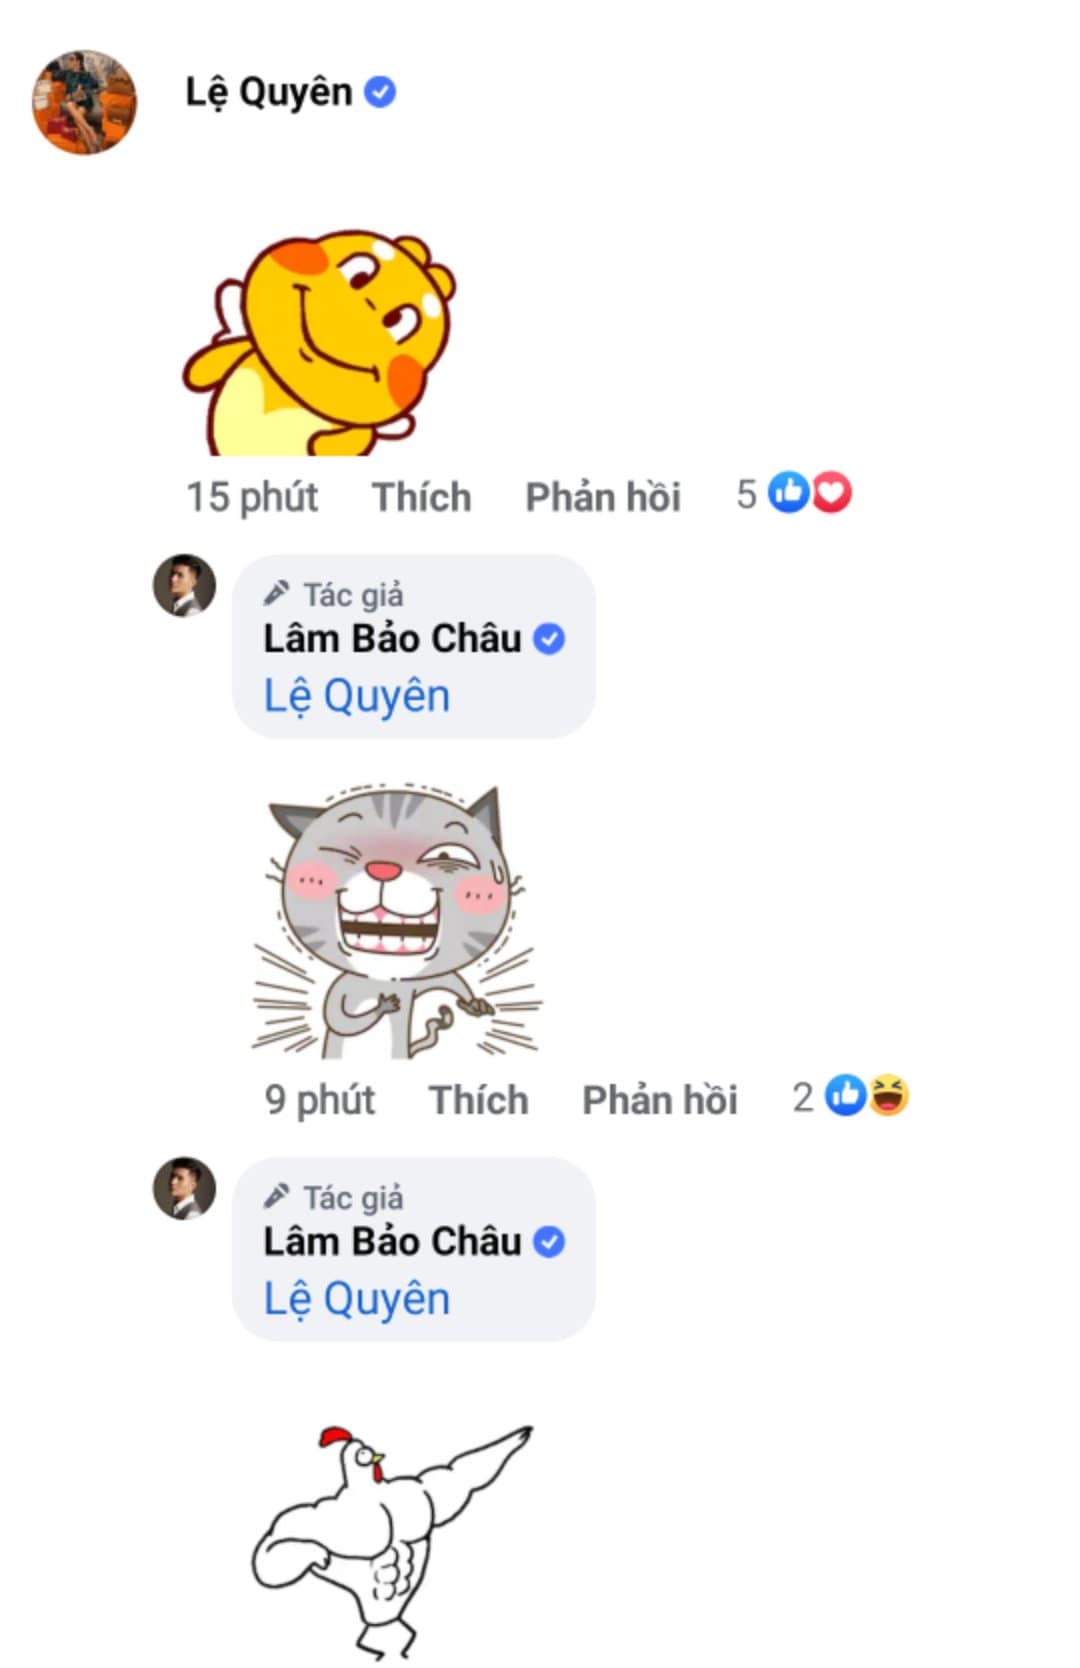Screen dimensions: 1080x1668
Task: Reply to the 15 phút comment
Action: coord(603,497)
